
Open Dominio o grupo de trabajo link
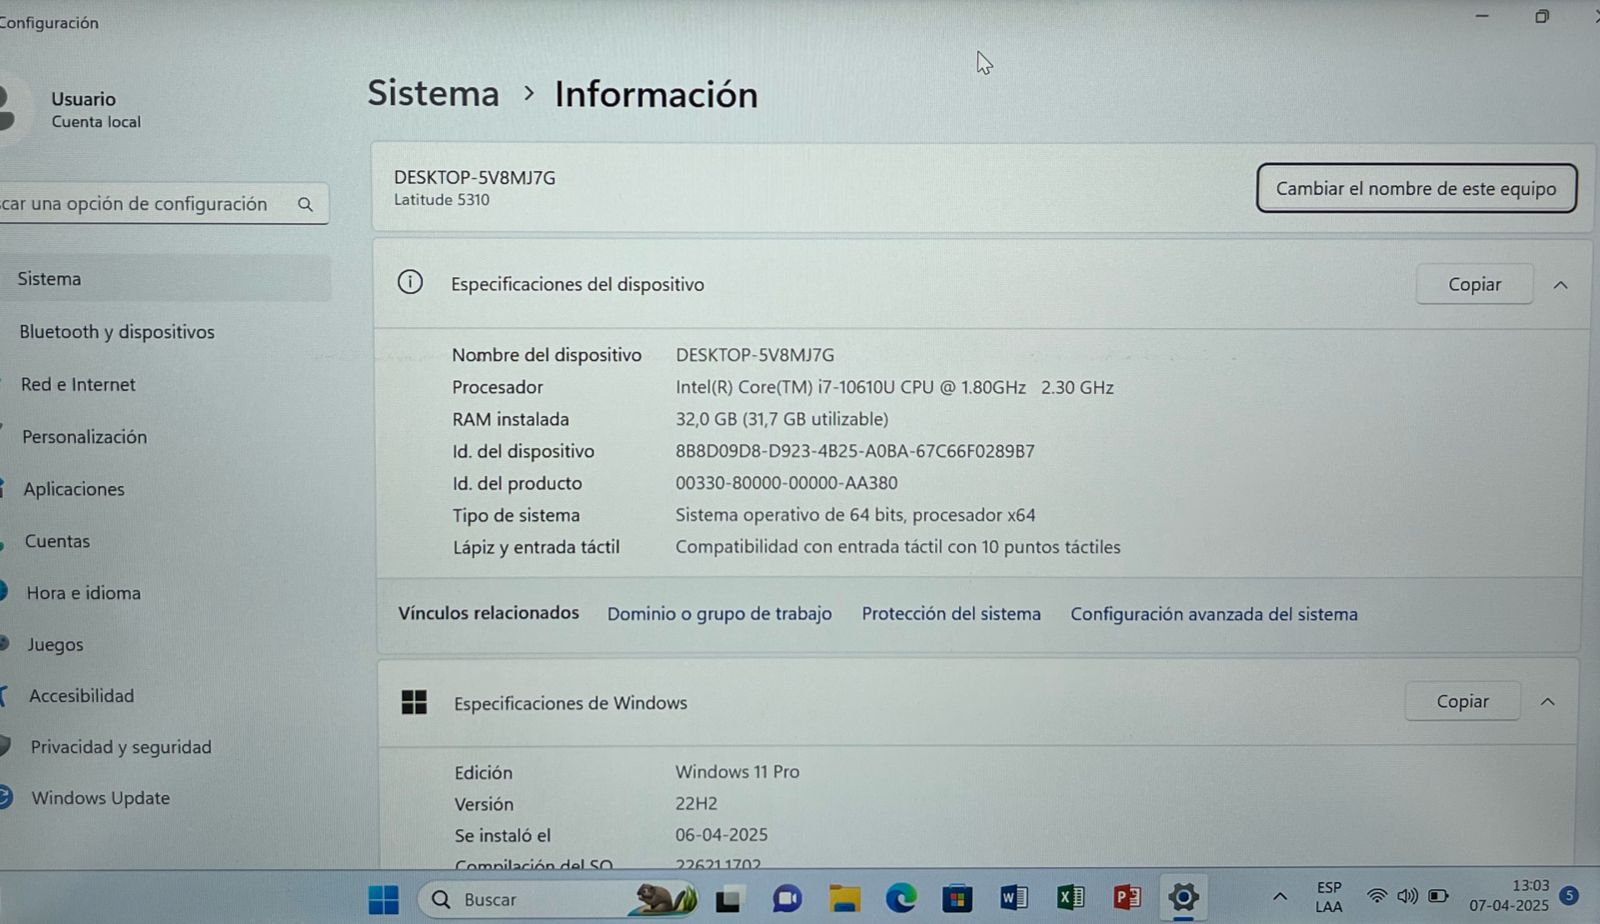coord(719,613)
